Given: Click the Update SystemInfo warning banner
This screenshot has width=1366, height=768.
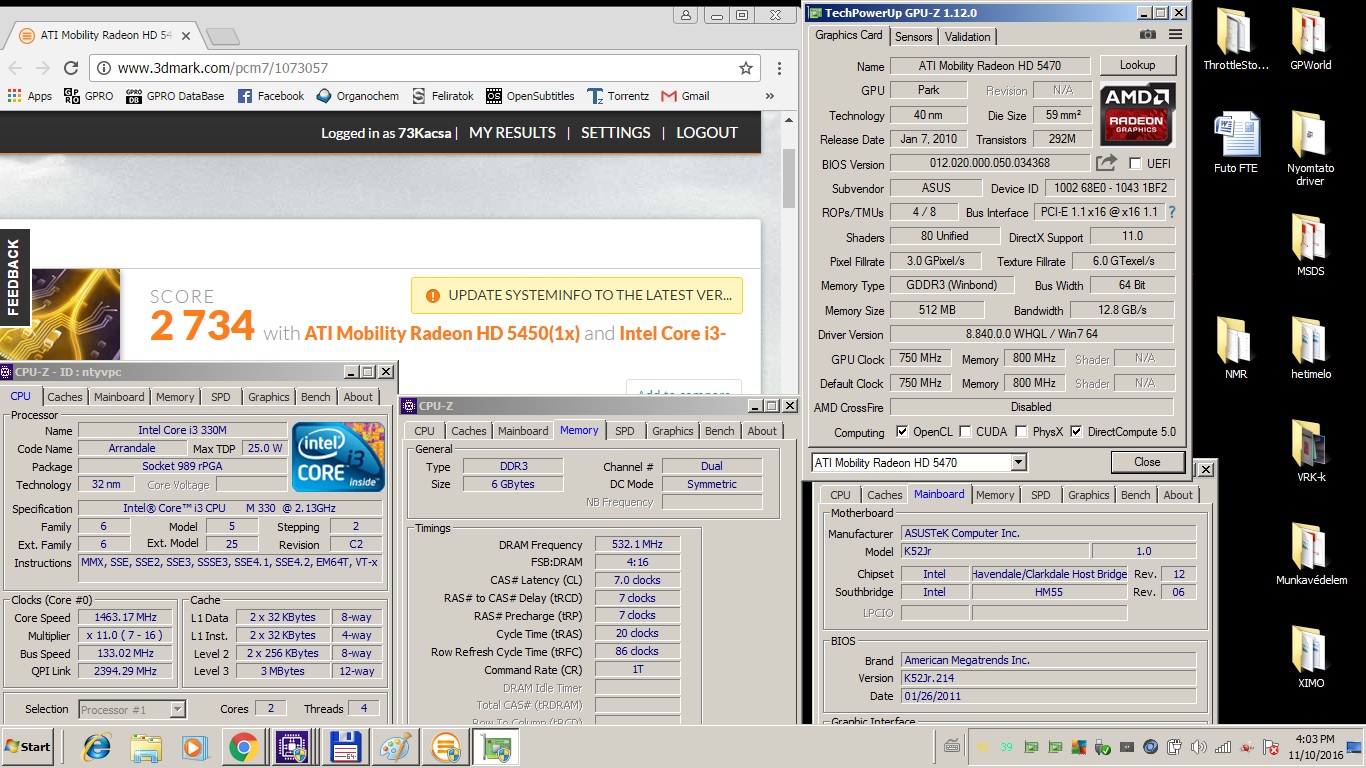Looking at the screenshot, I should tap(577, 296).
